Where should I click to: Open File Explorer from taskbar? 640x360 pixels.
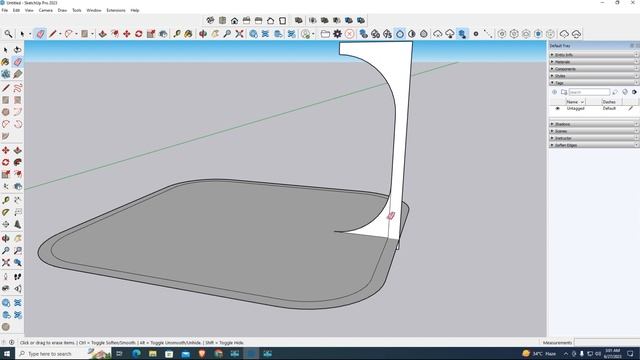pos(153,353)
